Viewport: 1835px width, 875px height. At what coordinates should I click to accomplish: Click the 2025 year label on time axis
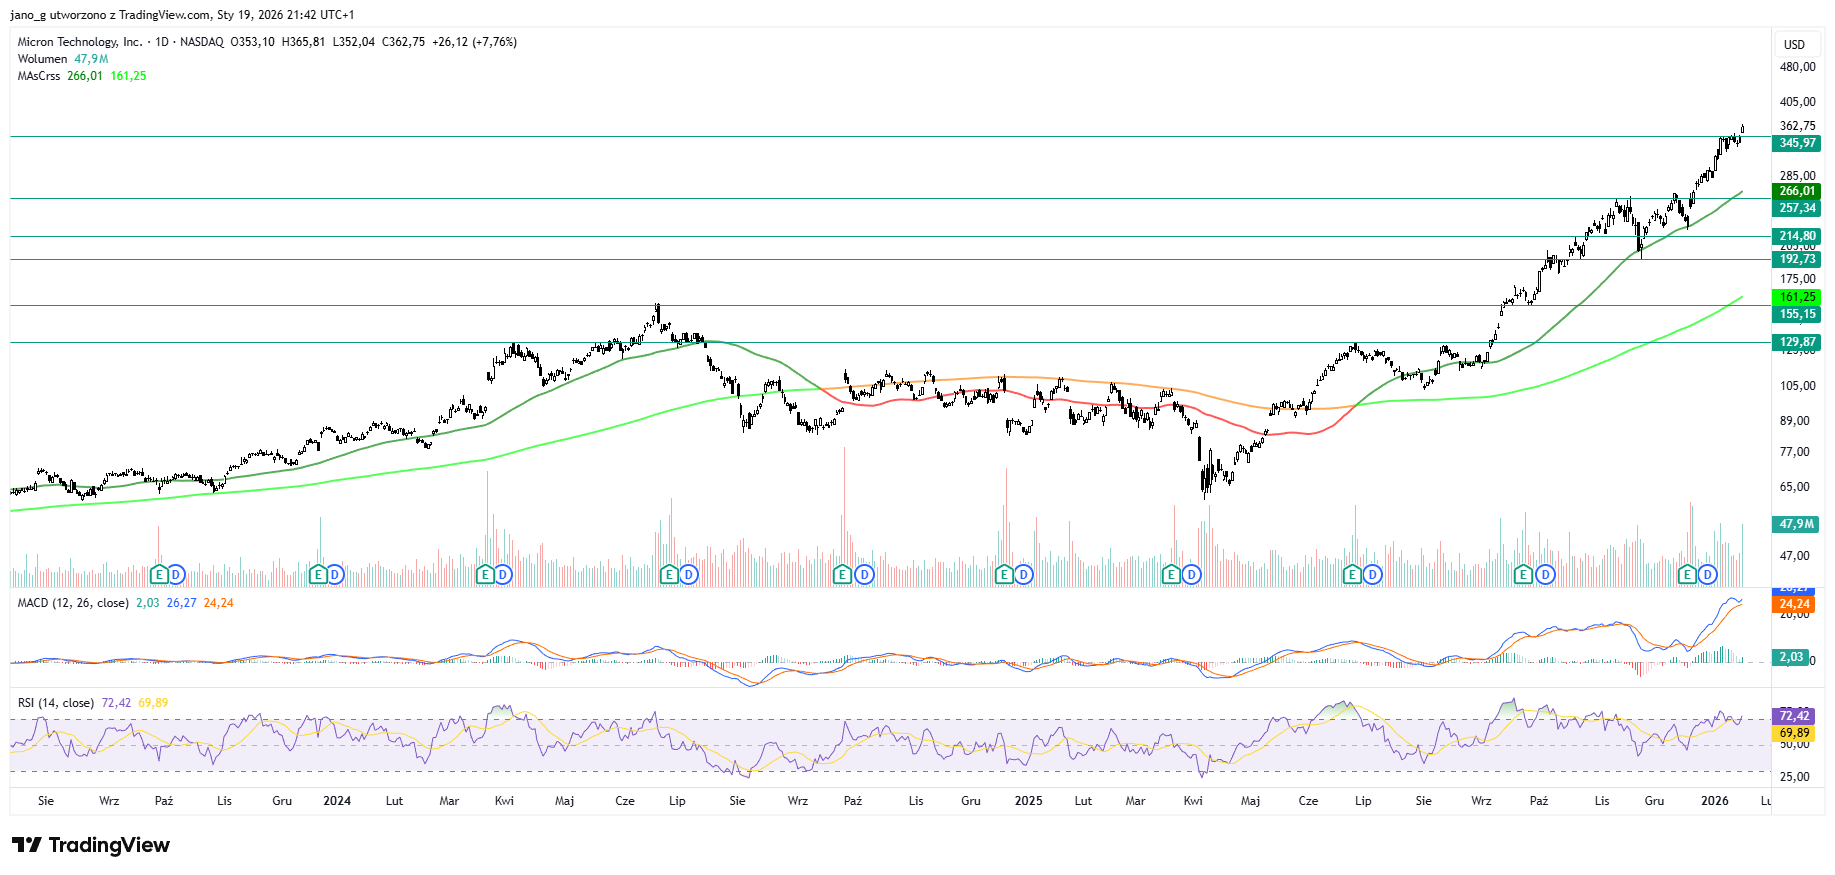coord(1028,801)
